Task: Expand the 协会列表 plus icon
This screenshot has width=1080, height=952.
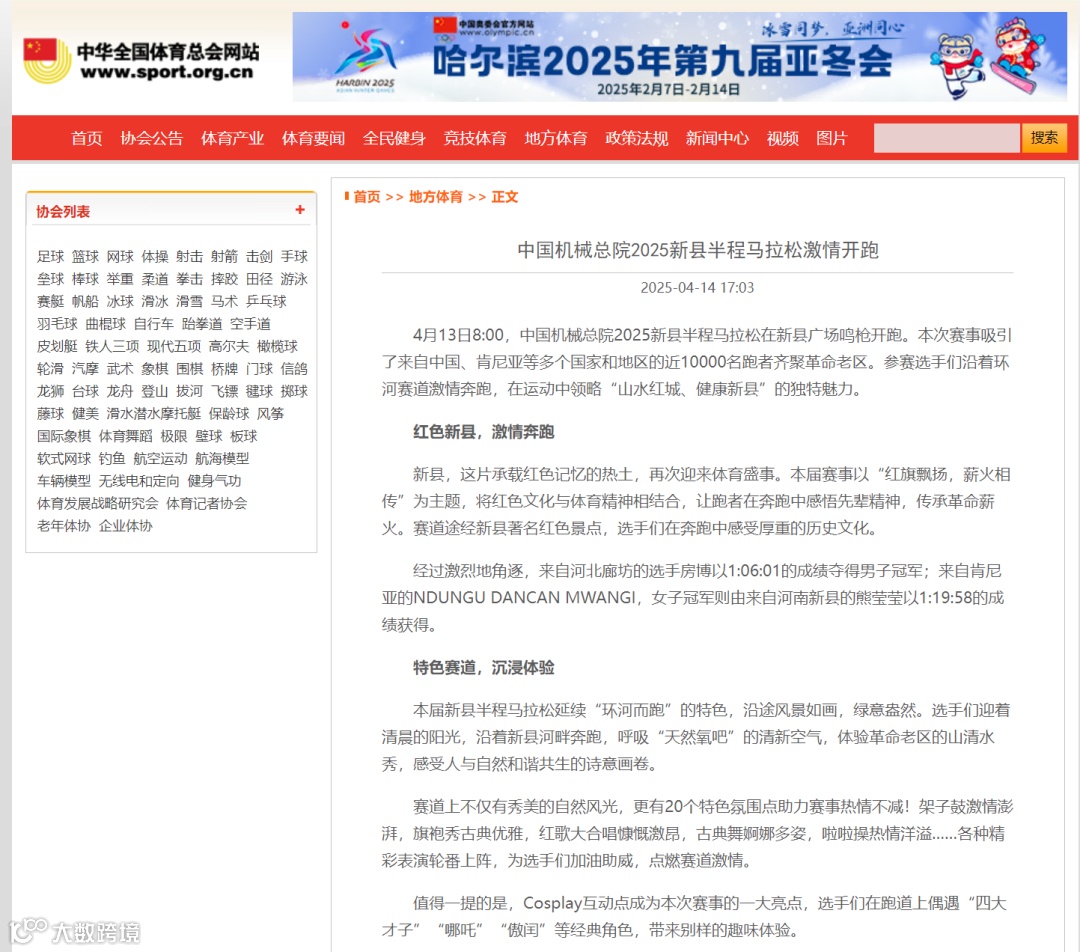Action: [300, 209]
